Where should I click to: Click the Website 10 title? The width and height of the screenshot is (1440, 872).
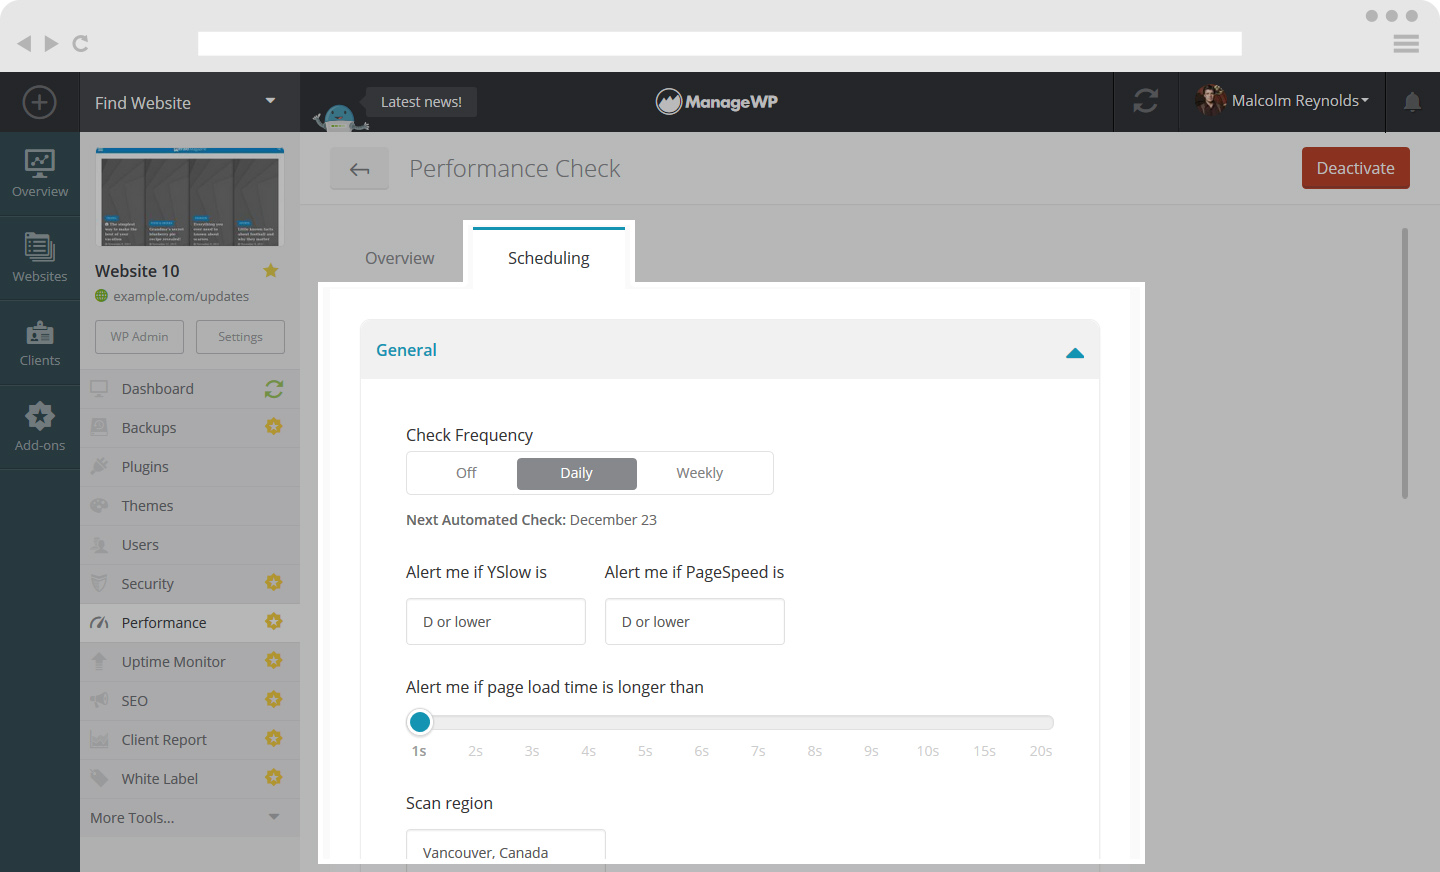(137, 271)
